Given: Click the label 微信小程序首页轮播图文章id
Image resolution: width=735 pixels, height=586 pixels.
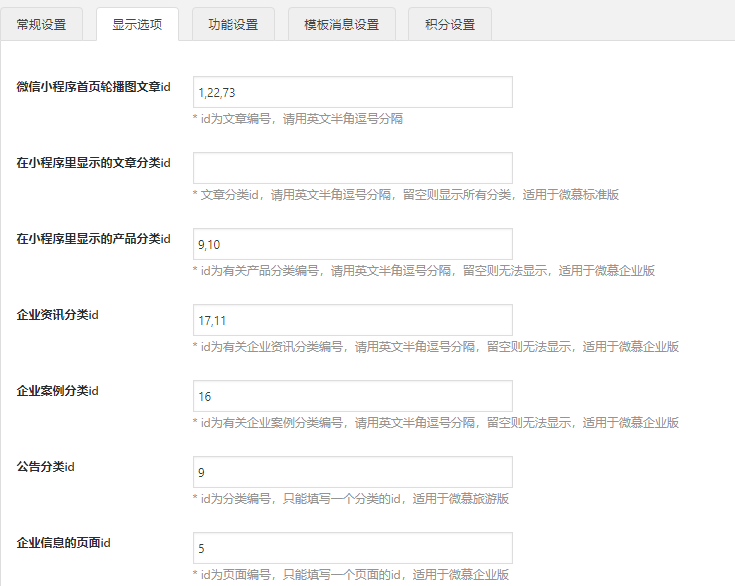Looking at the screenshot, I should 93,87.
